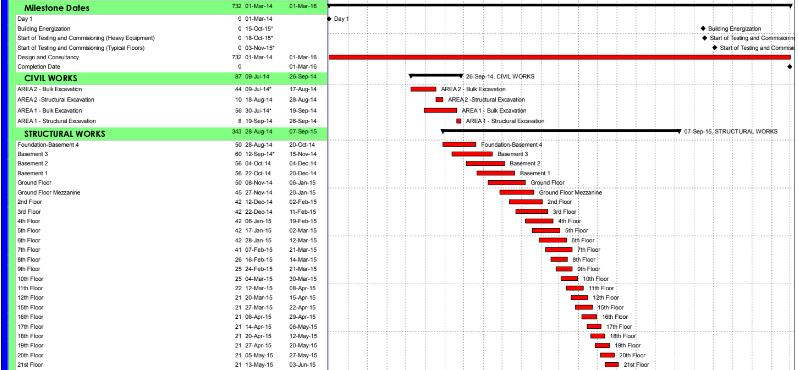
Task: Click the AREA 1 - Structural Excavation row
Action: pyautogui.click(x=171, y=121)
